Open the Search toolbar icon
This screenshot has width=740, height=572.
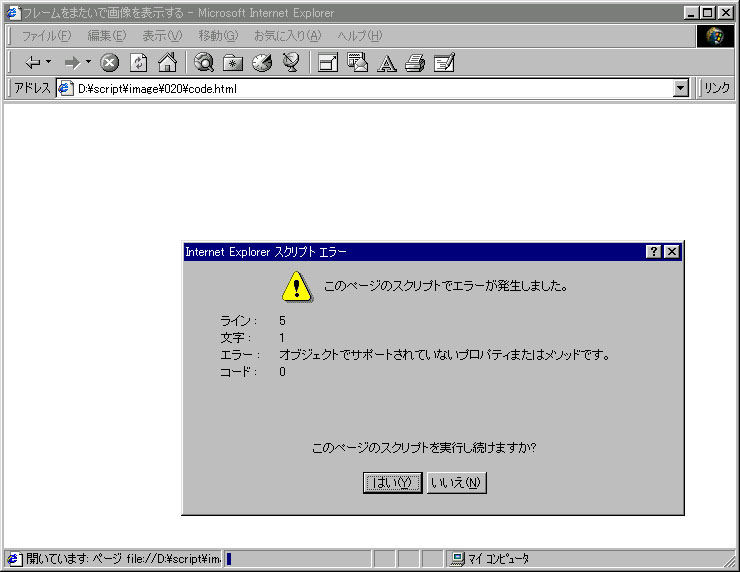pos(204,62)
